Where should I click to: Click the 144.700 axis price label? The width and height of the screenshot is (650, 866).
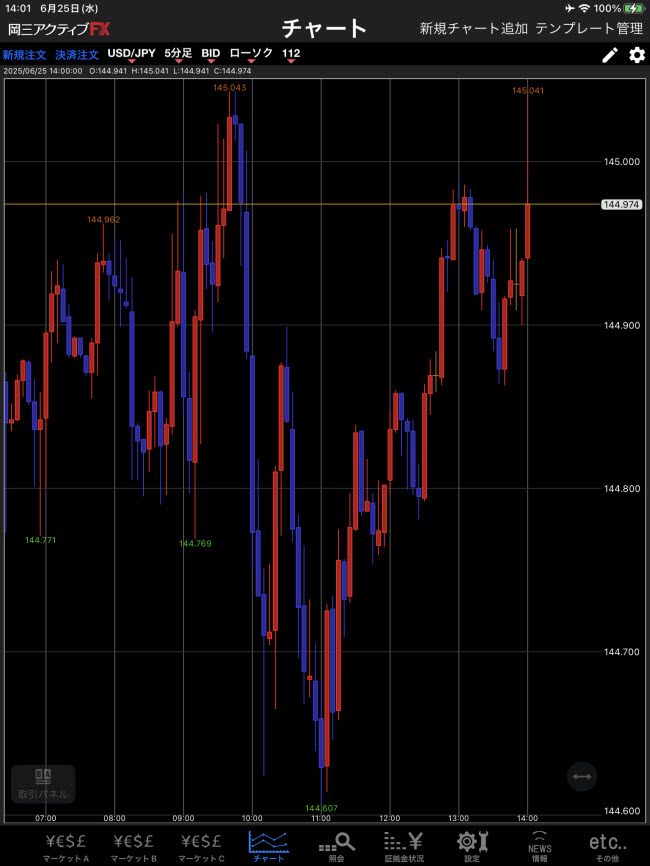pyautogui.click(x=622, y=652)
